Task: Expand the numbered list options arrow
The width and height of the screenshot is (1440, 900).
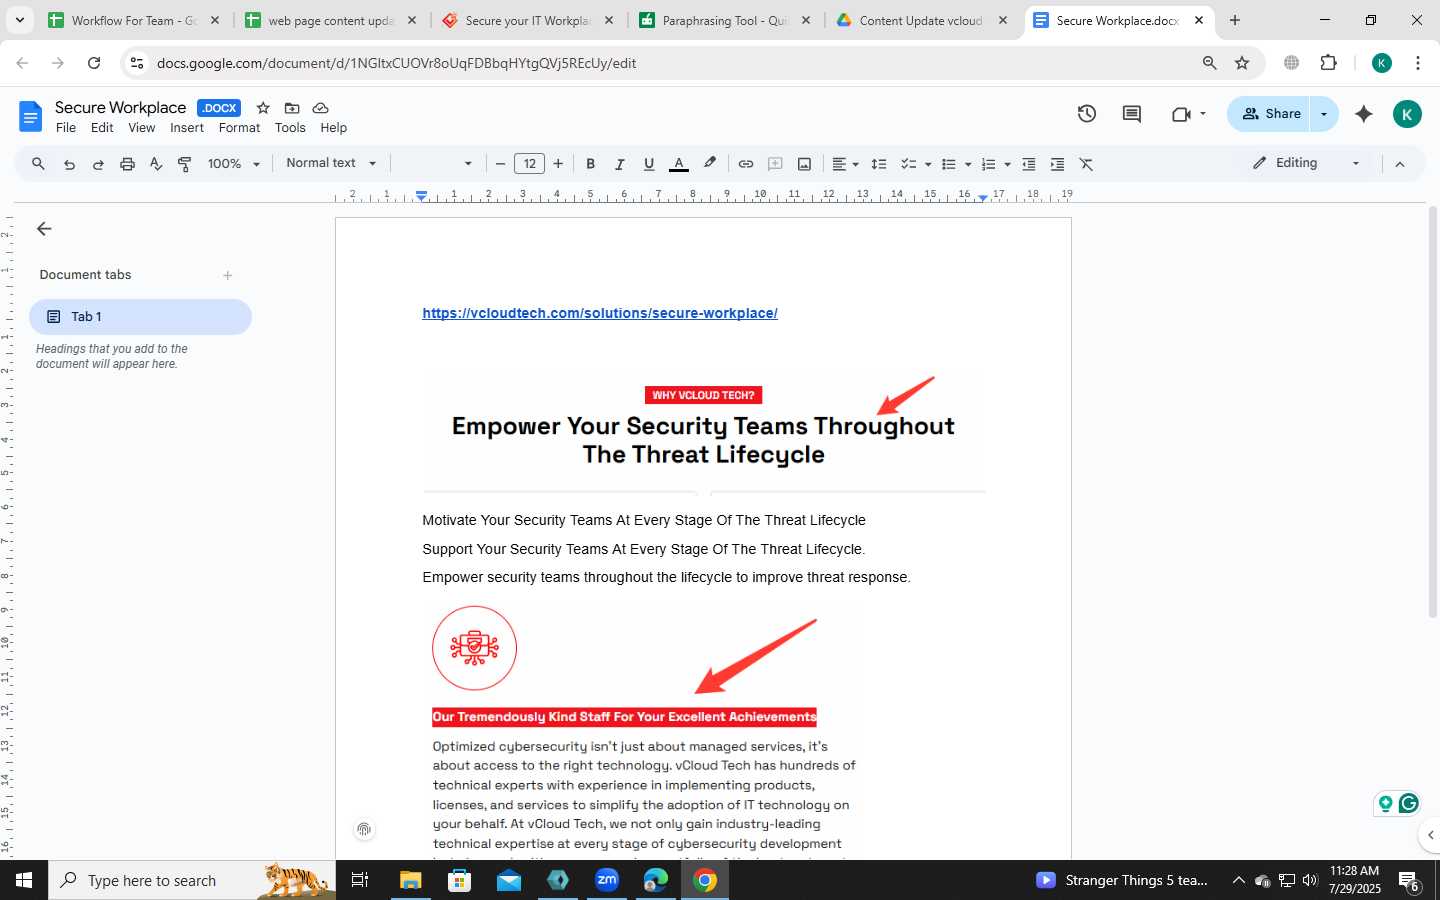Action: tap(1007, 164)
